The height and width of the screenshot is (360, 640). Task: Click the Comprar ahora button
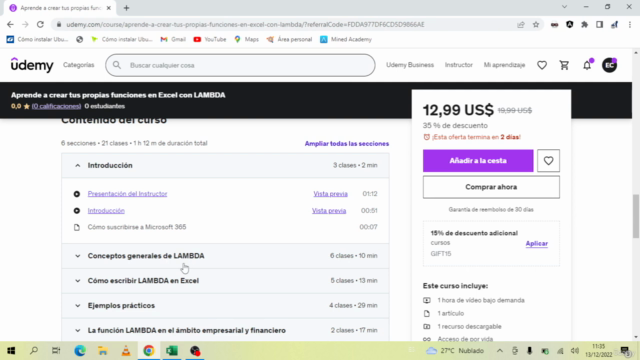click(x=491, y=187)
